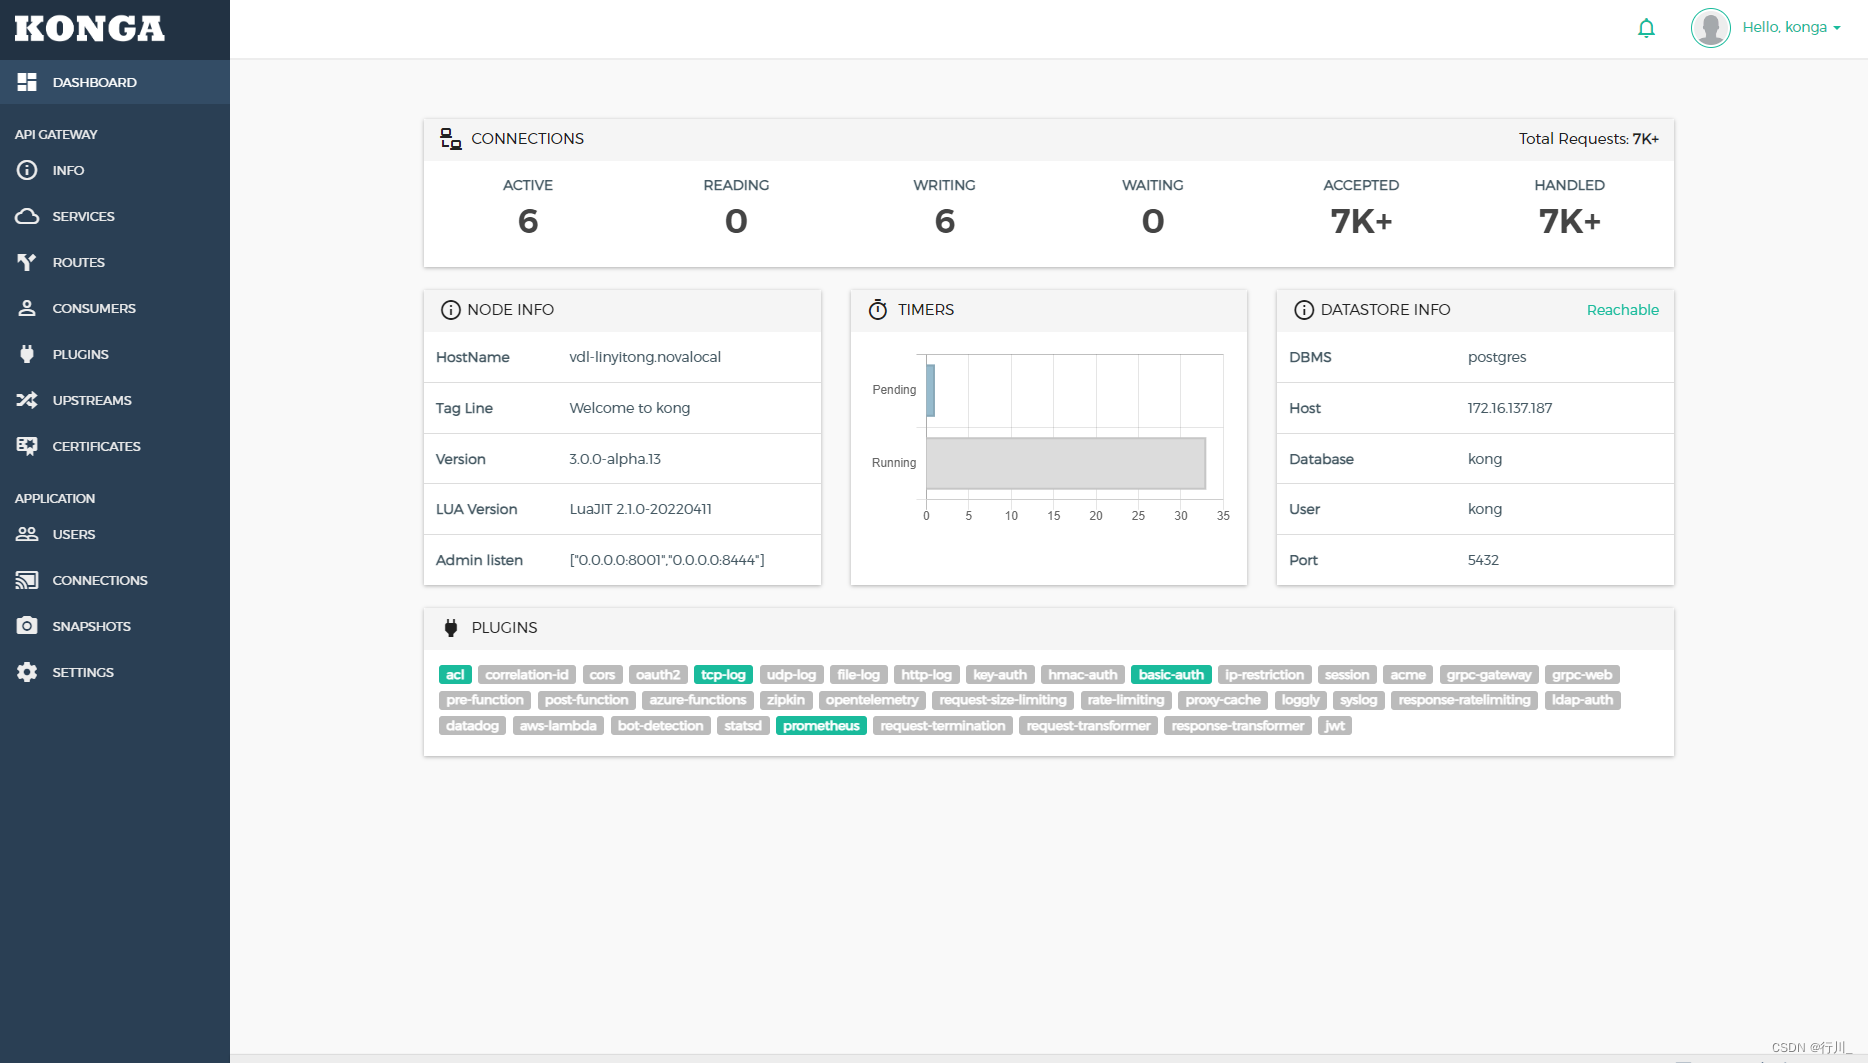Toggle the prometheus plugin tag

pyautogui.click(x=821, y=725)
